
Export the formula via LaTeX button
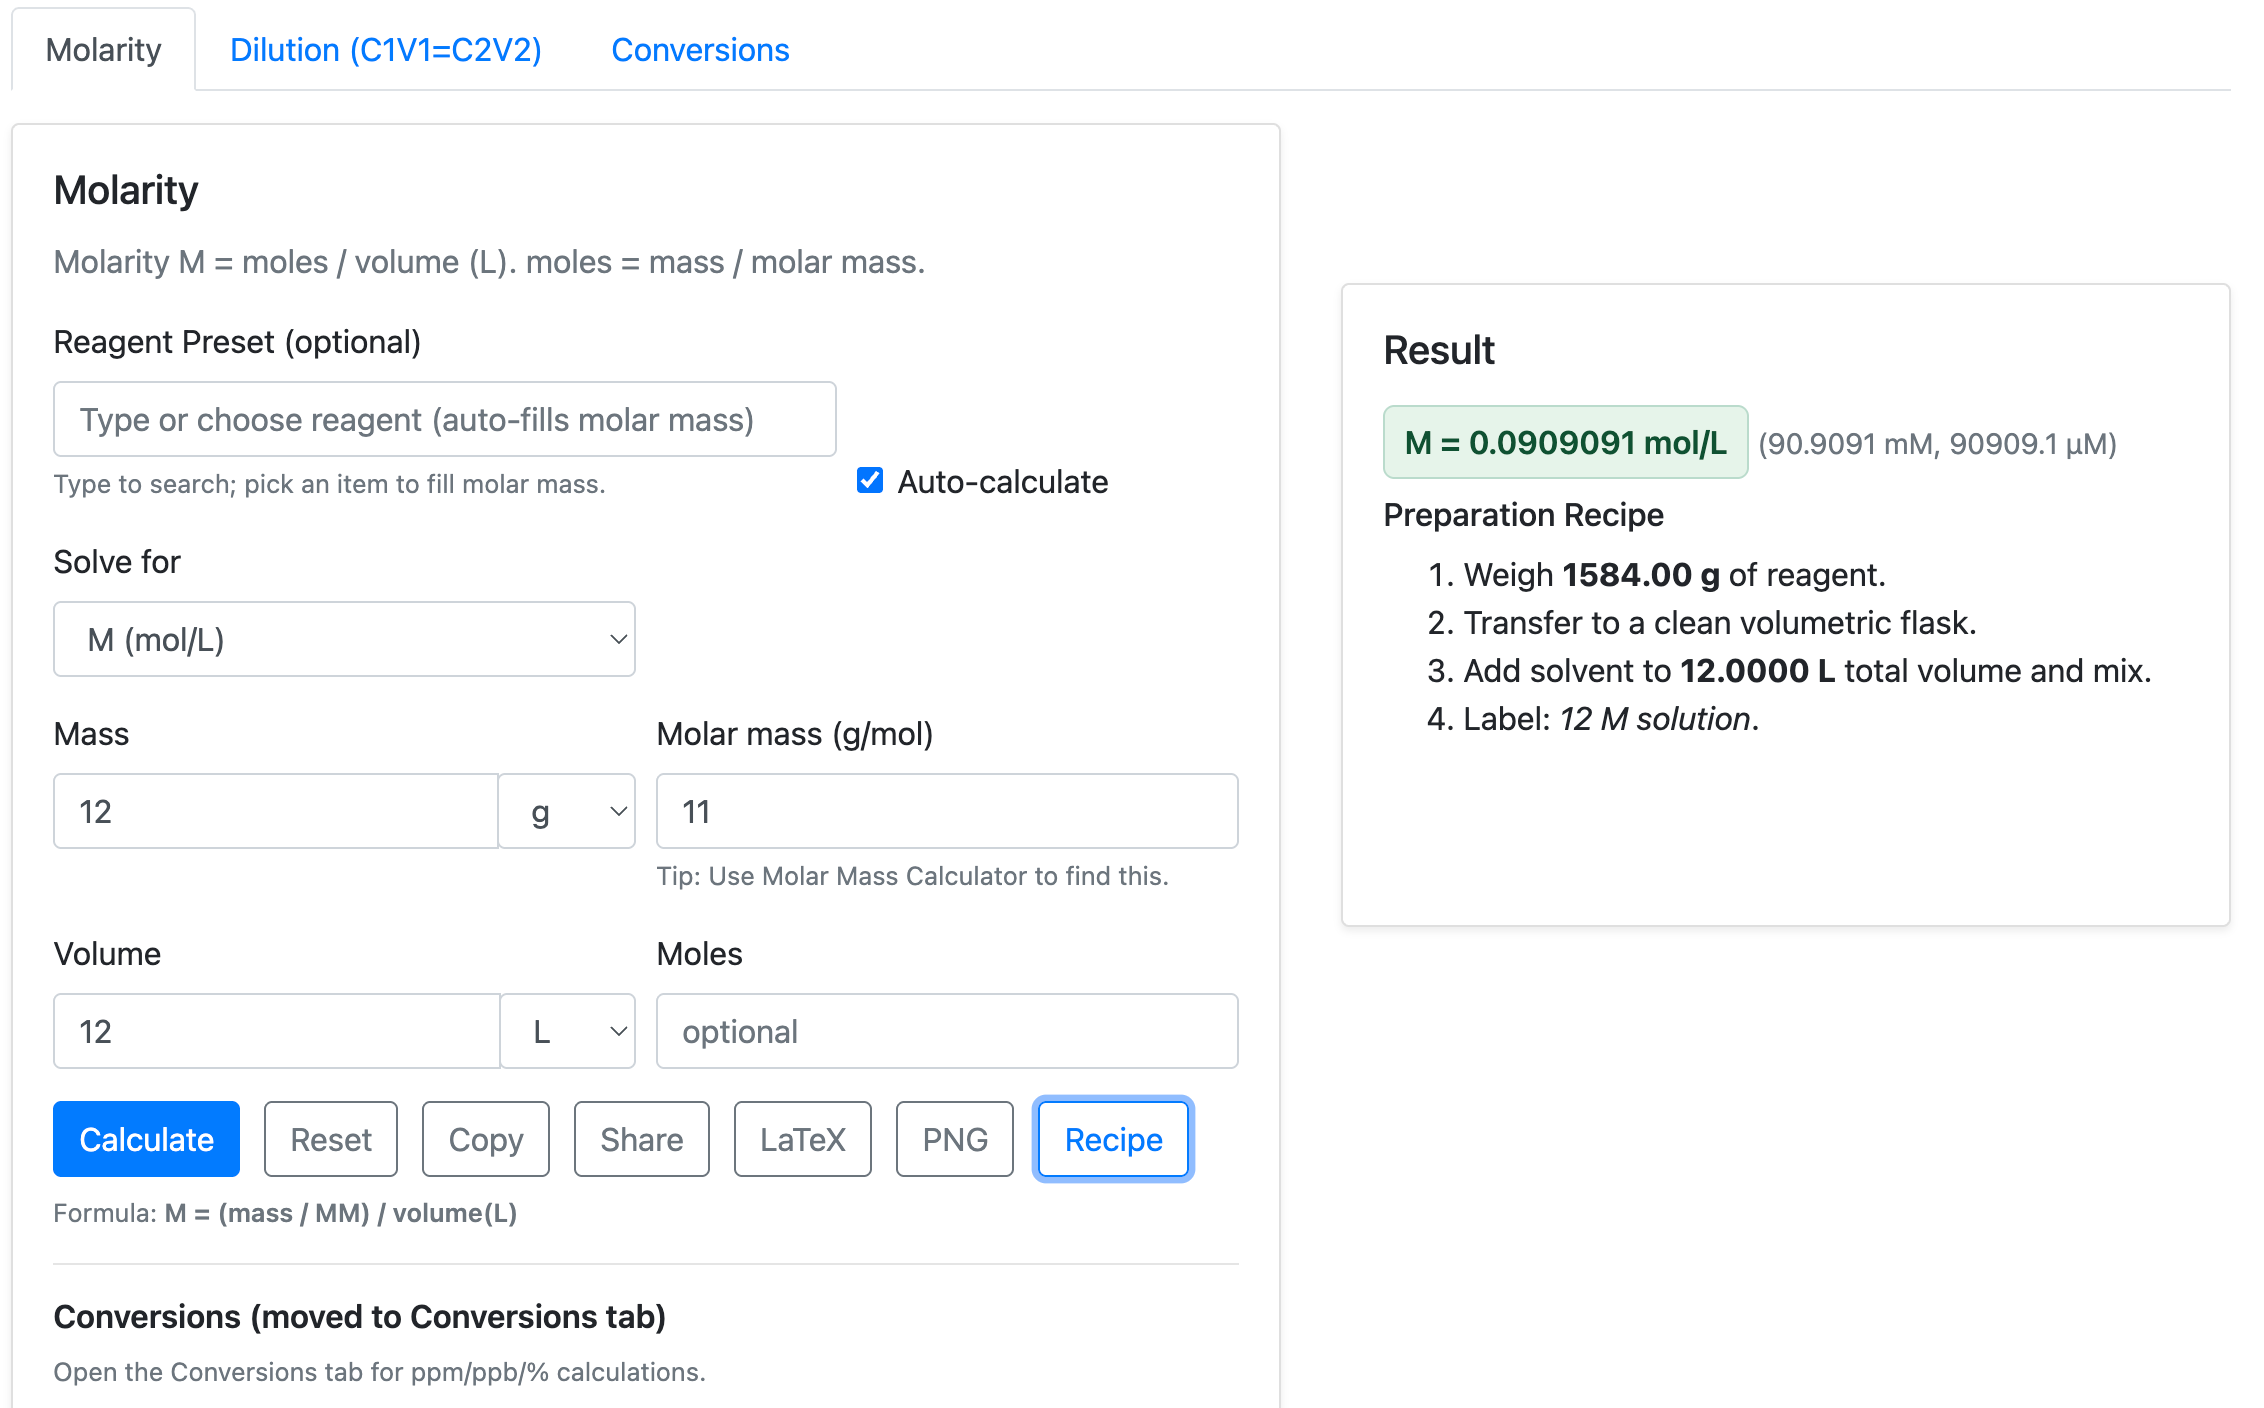click(x=803, y=1139)
